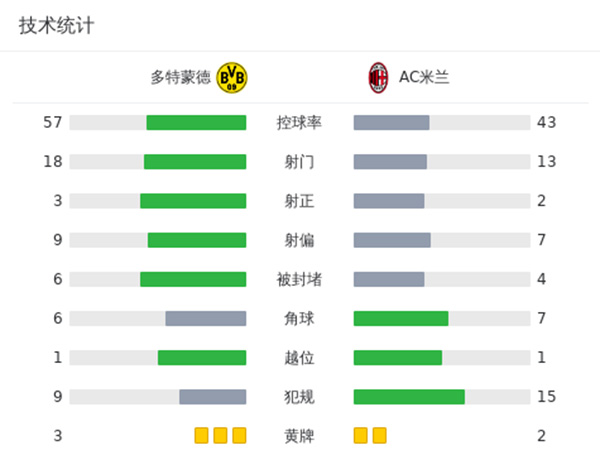Click the 黄牌 yellow card label

(300, 436)
